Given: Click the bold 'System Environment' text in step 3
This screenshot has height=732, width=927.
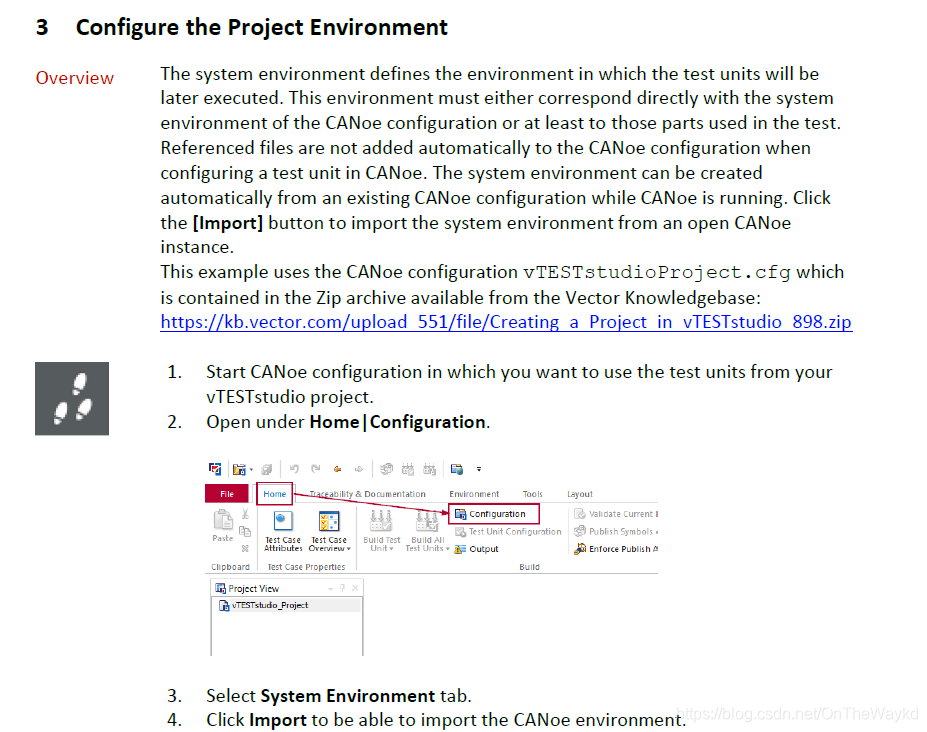Looking at the screenshot, I should 348,696.
